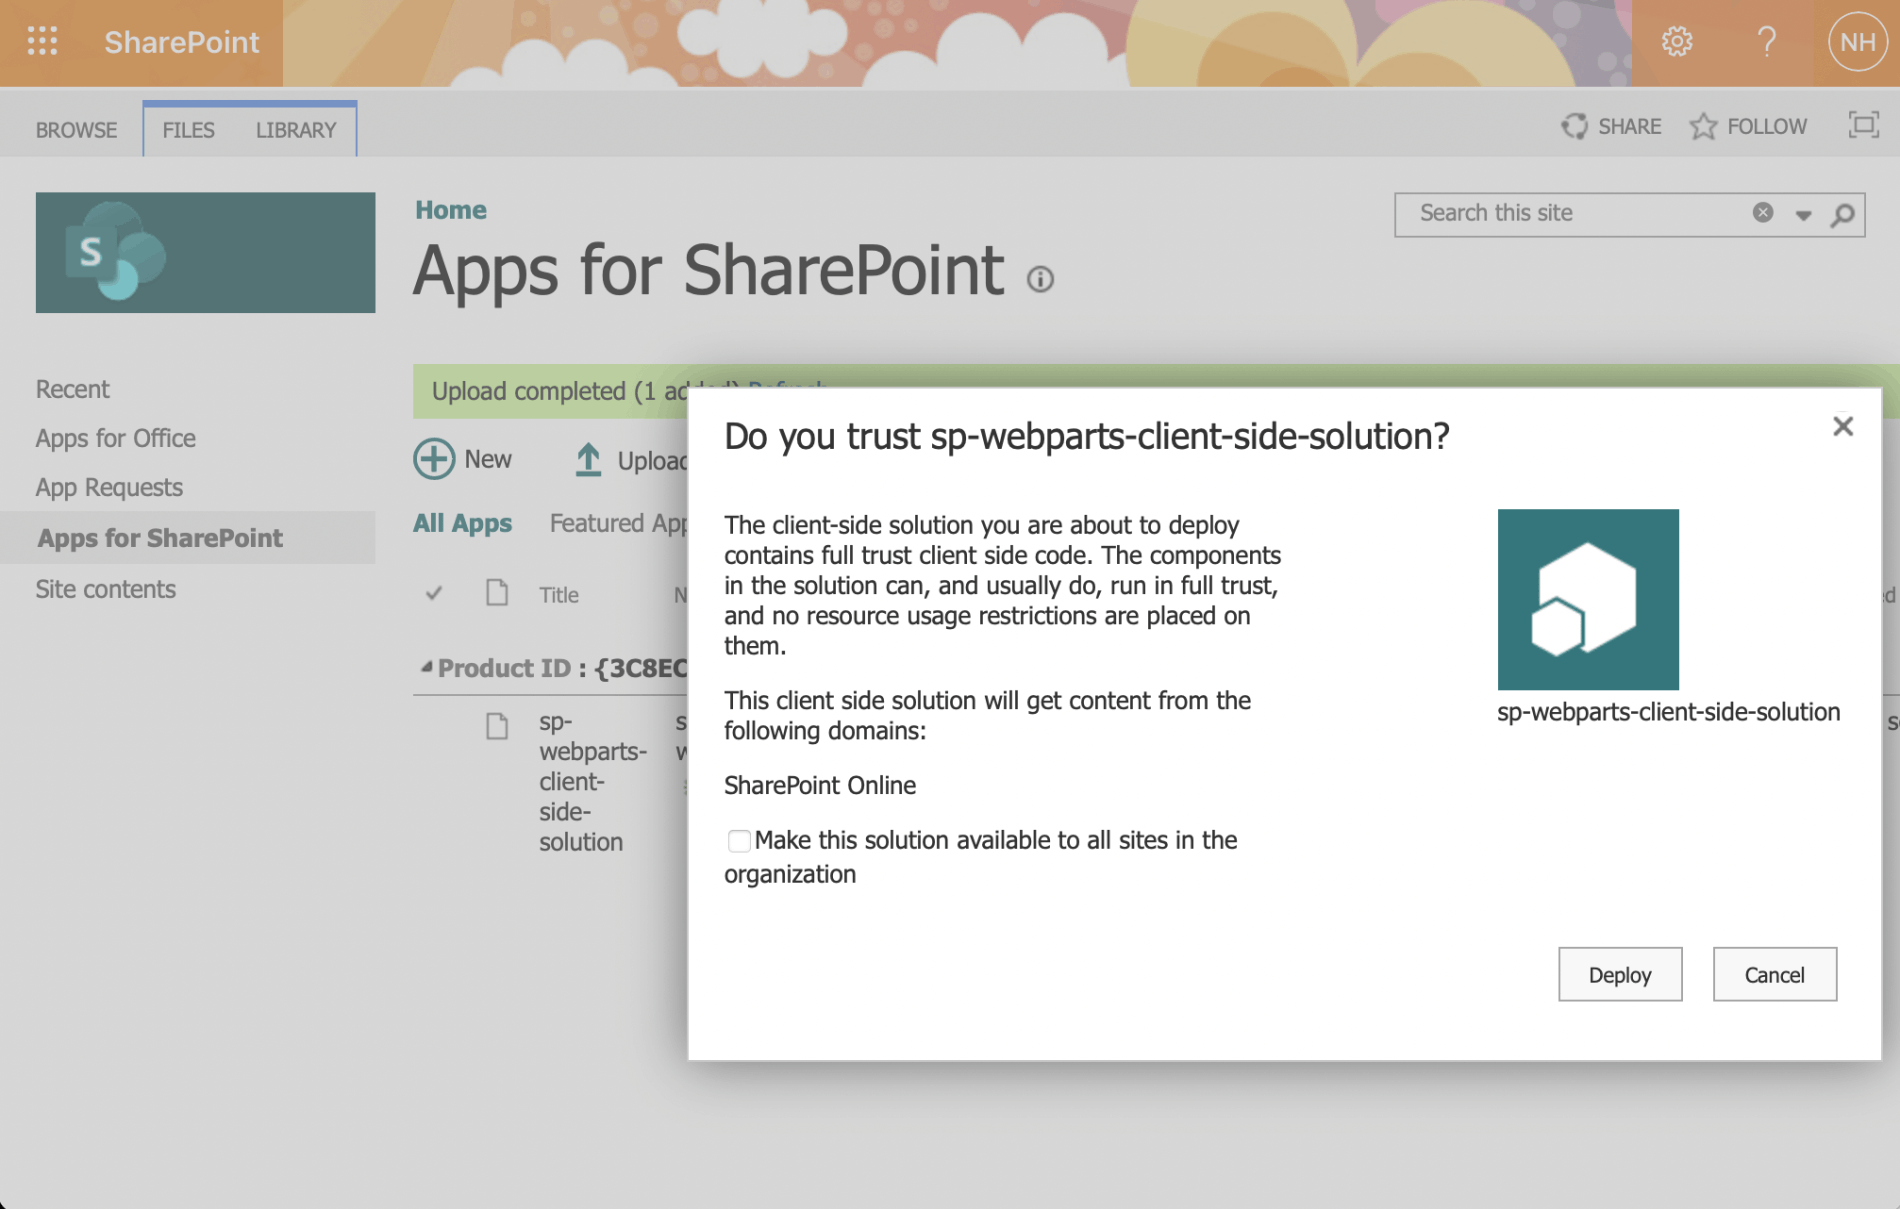Open the app launcher waffle icon
Screen dimensions: 1900x1209
42,41
